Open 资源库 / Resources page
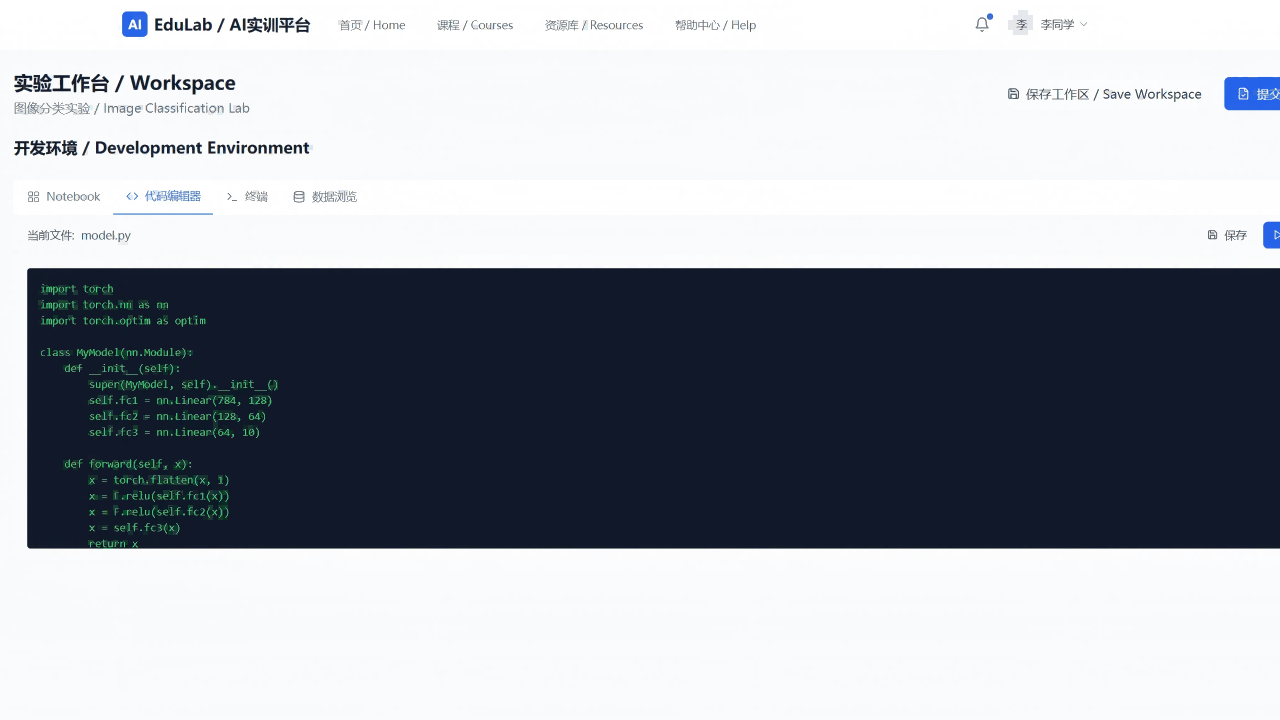Screen dimensions: 1280x720 pos(594,25)
